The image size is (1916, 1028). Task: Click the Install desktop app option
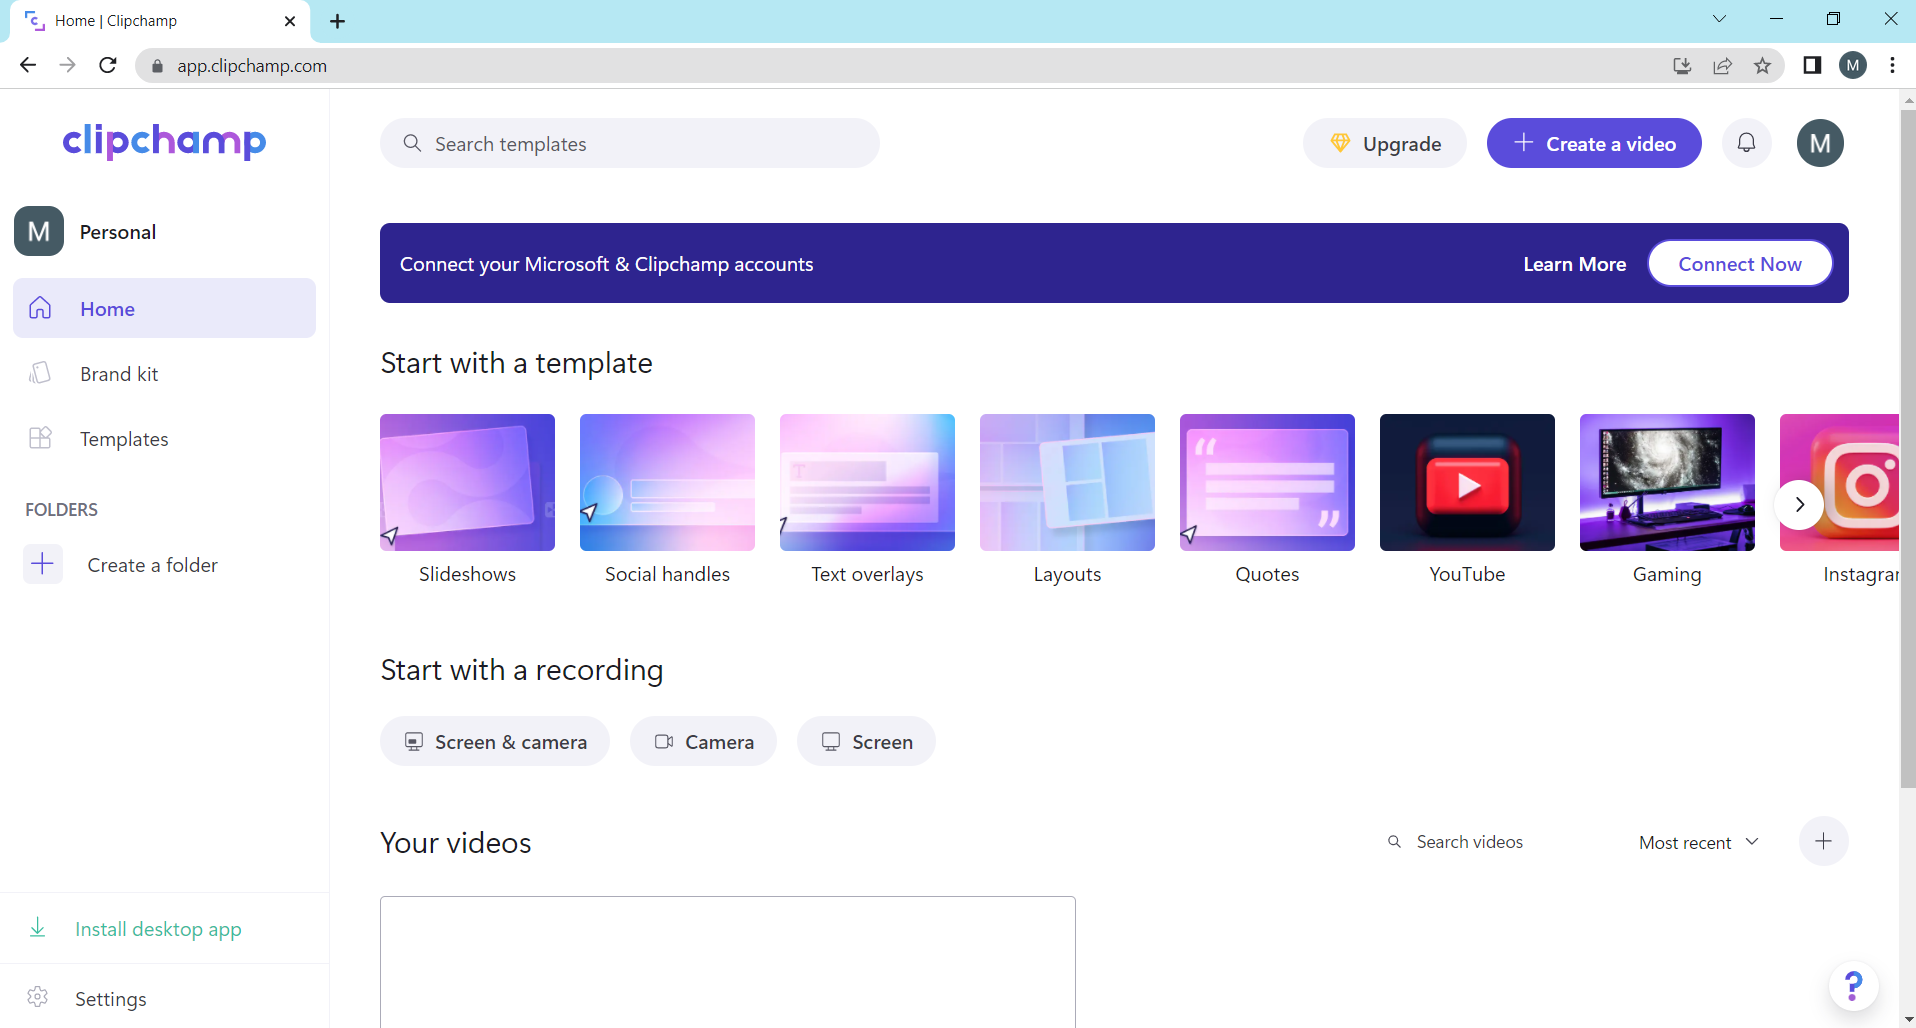[x=157, y=929]
